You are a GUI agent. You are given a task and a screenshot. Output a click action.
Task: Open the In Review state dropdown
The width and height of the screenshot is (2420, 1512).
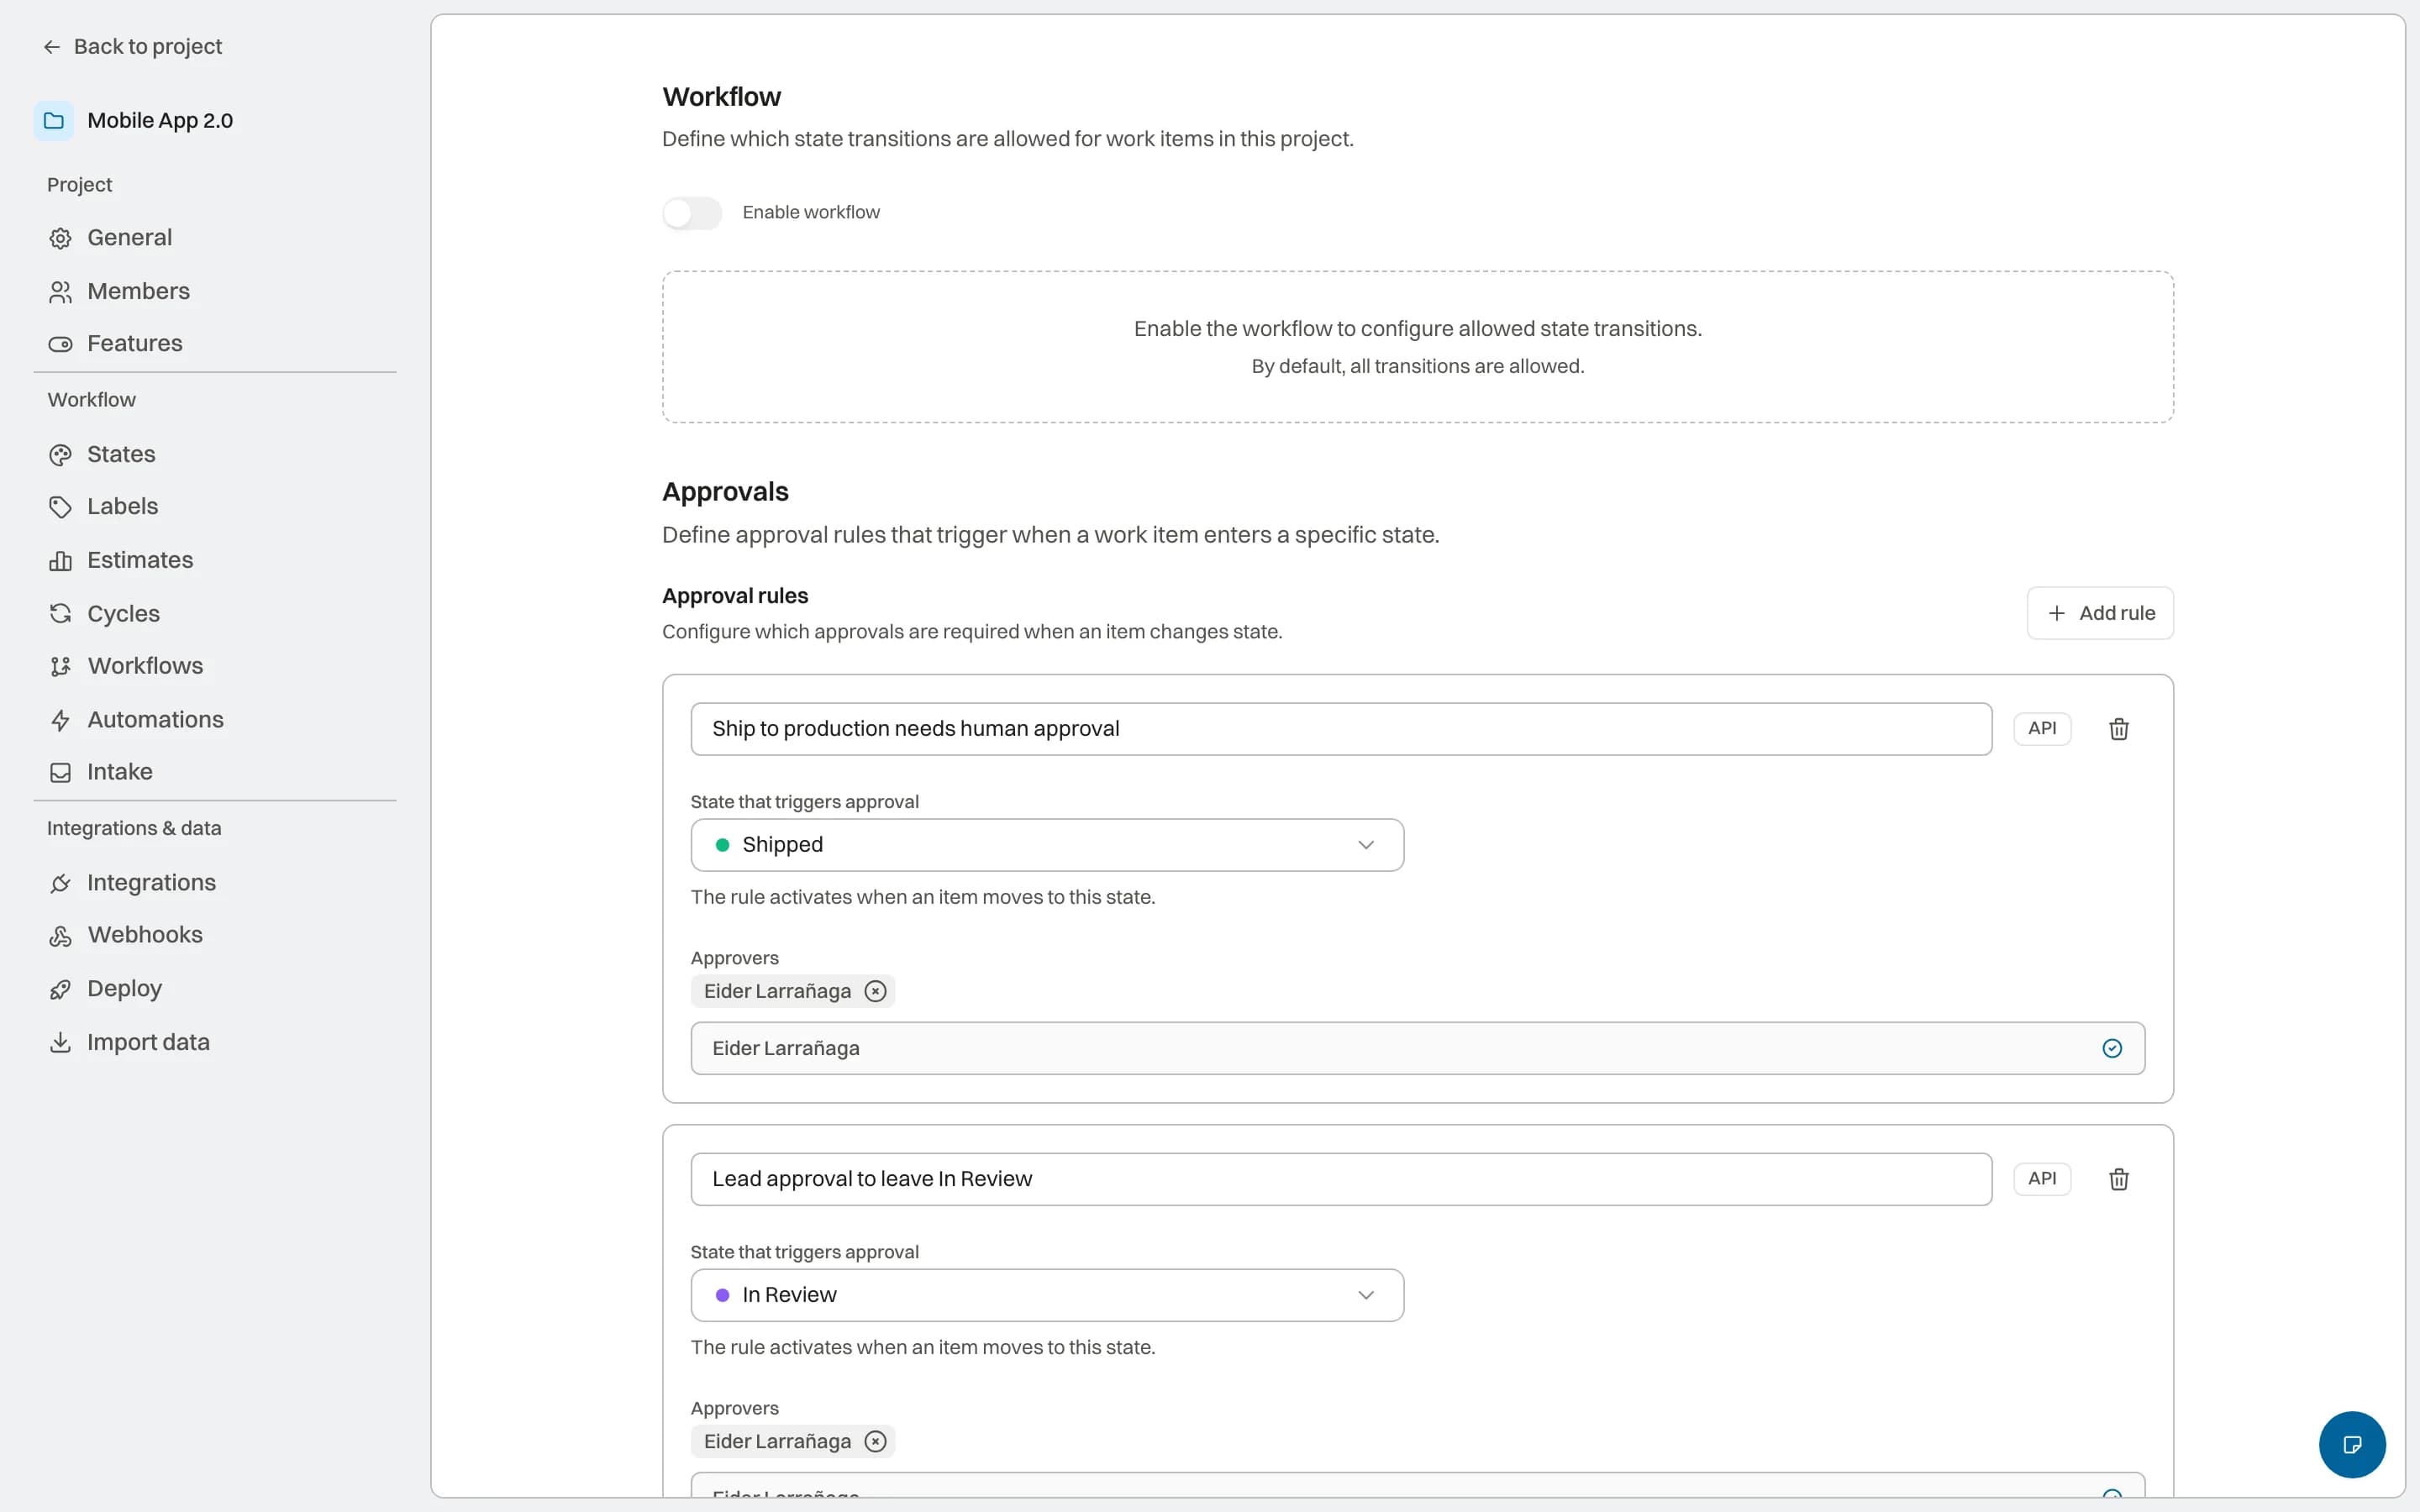point(1047,1295)
